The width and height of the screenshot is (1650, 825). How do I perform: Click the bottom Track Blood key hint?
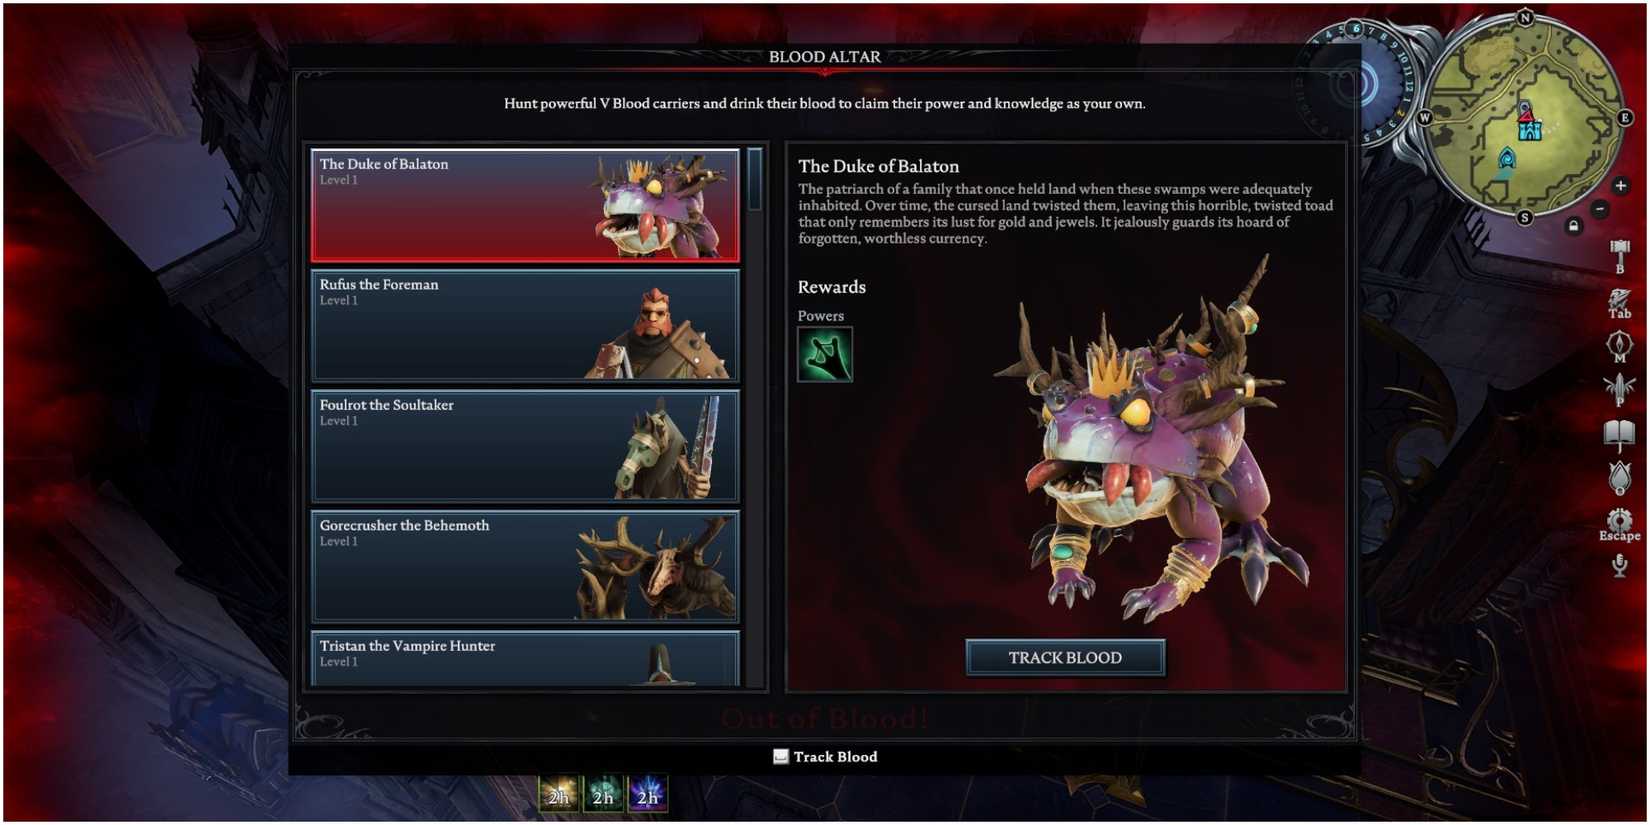(x=825, y=757)
